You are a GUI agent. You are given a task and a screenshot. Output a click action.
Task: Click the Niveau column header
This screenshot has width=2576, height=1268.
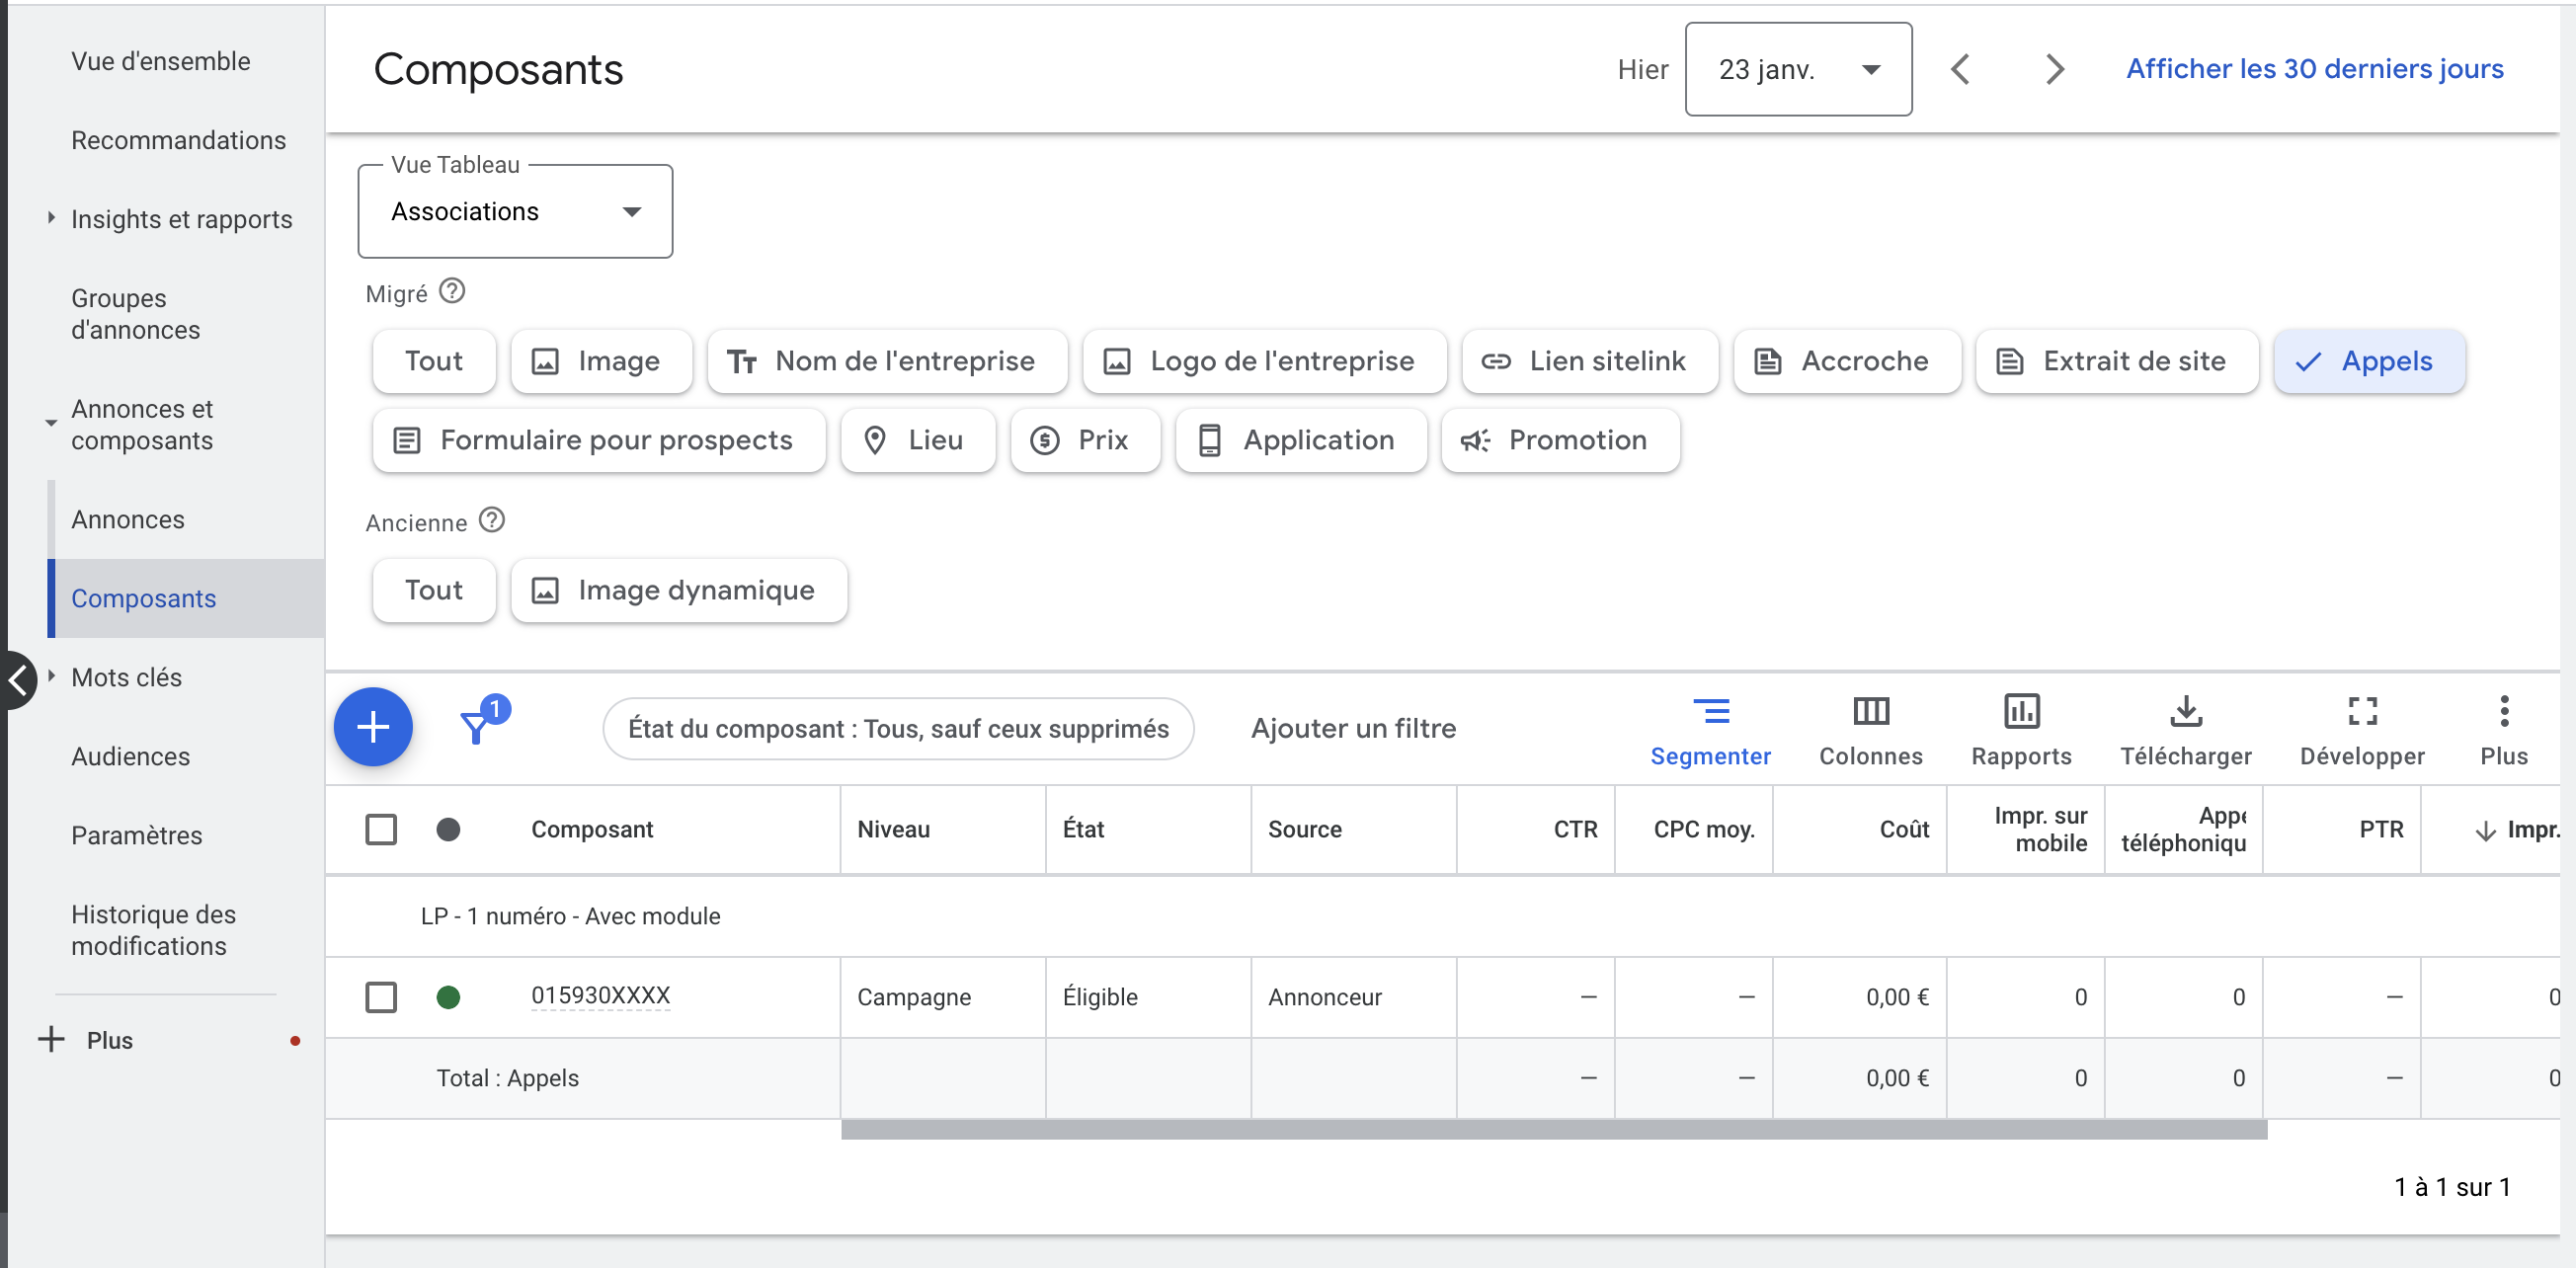click(x=893, y=829)
